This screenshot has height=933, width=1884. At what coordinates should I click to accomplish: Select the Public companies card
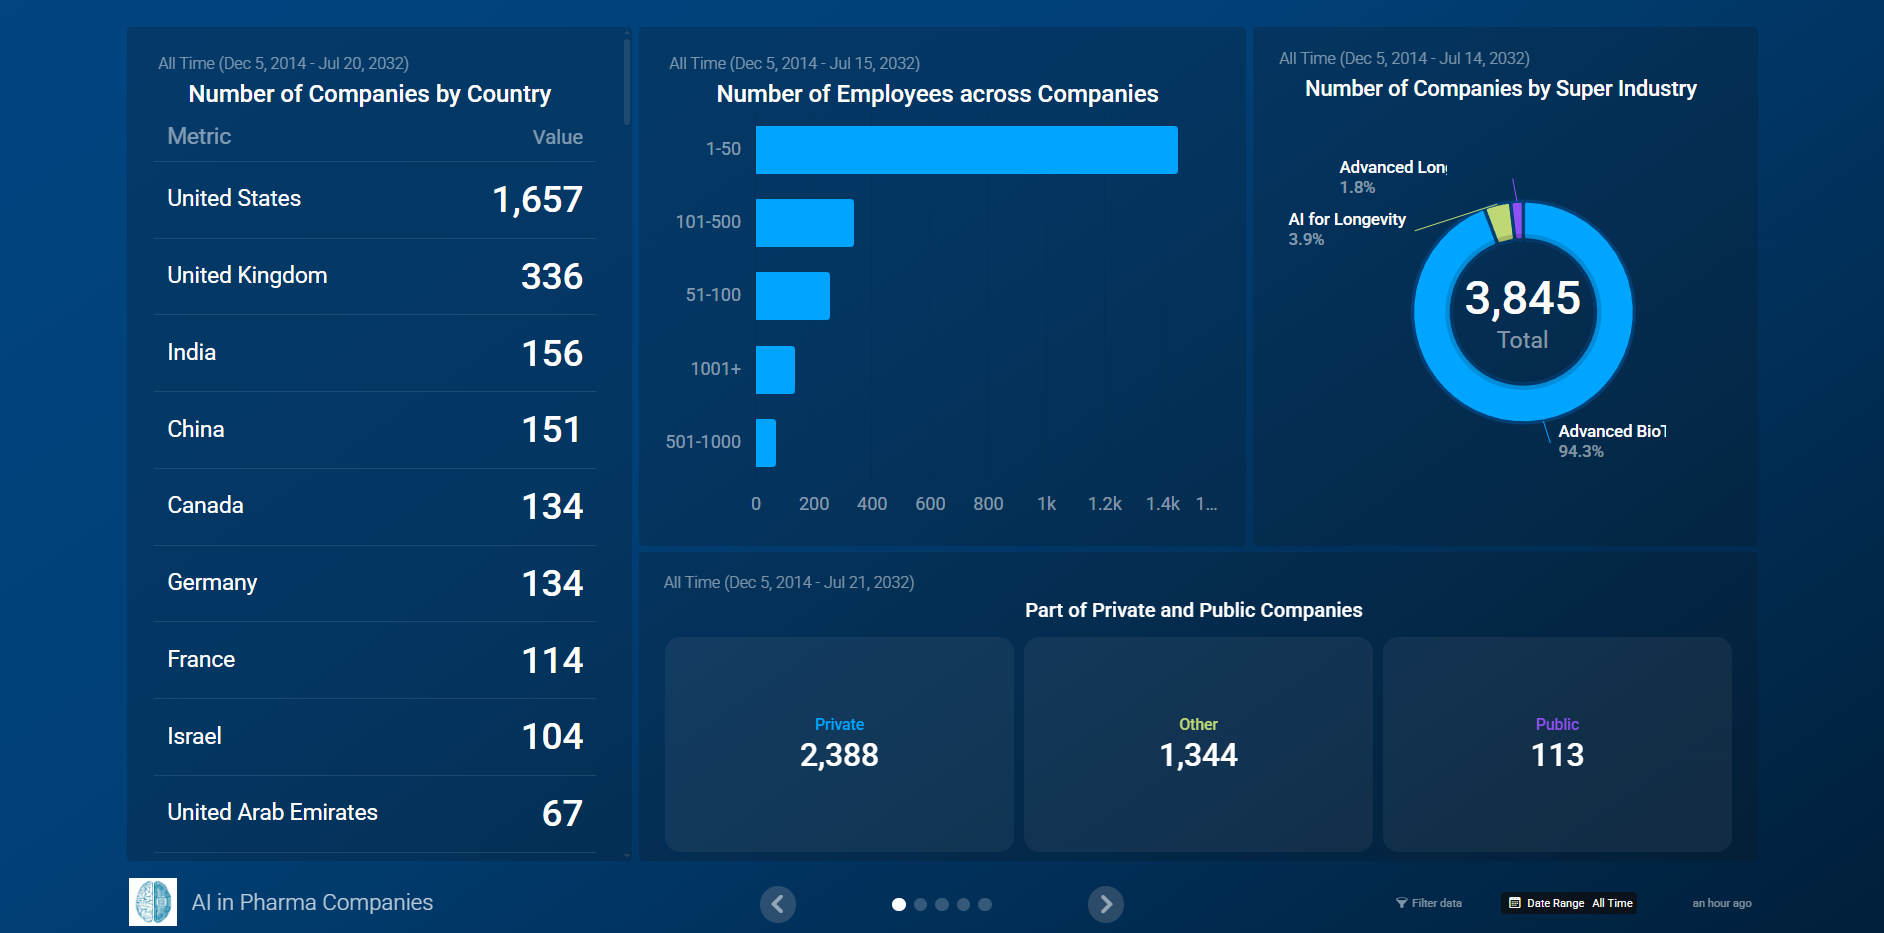[x=1557, y=744]
